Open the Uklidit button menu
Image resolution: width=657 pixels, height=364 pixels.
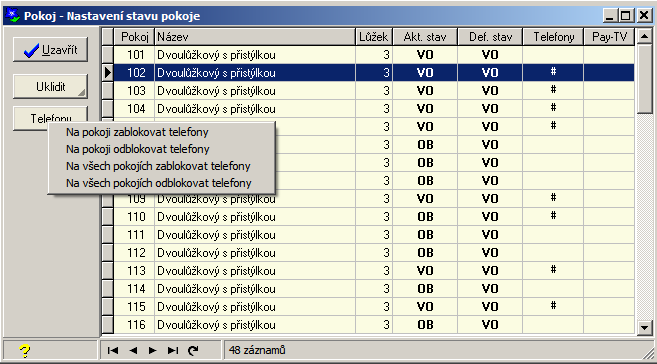[50, 87]
